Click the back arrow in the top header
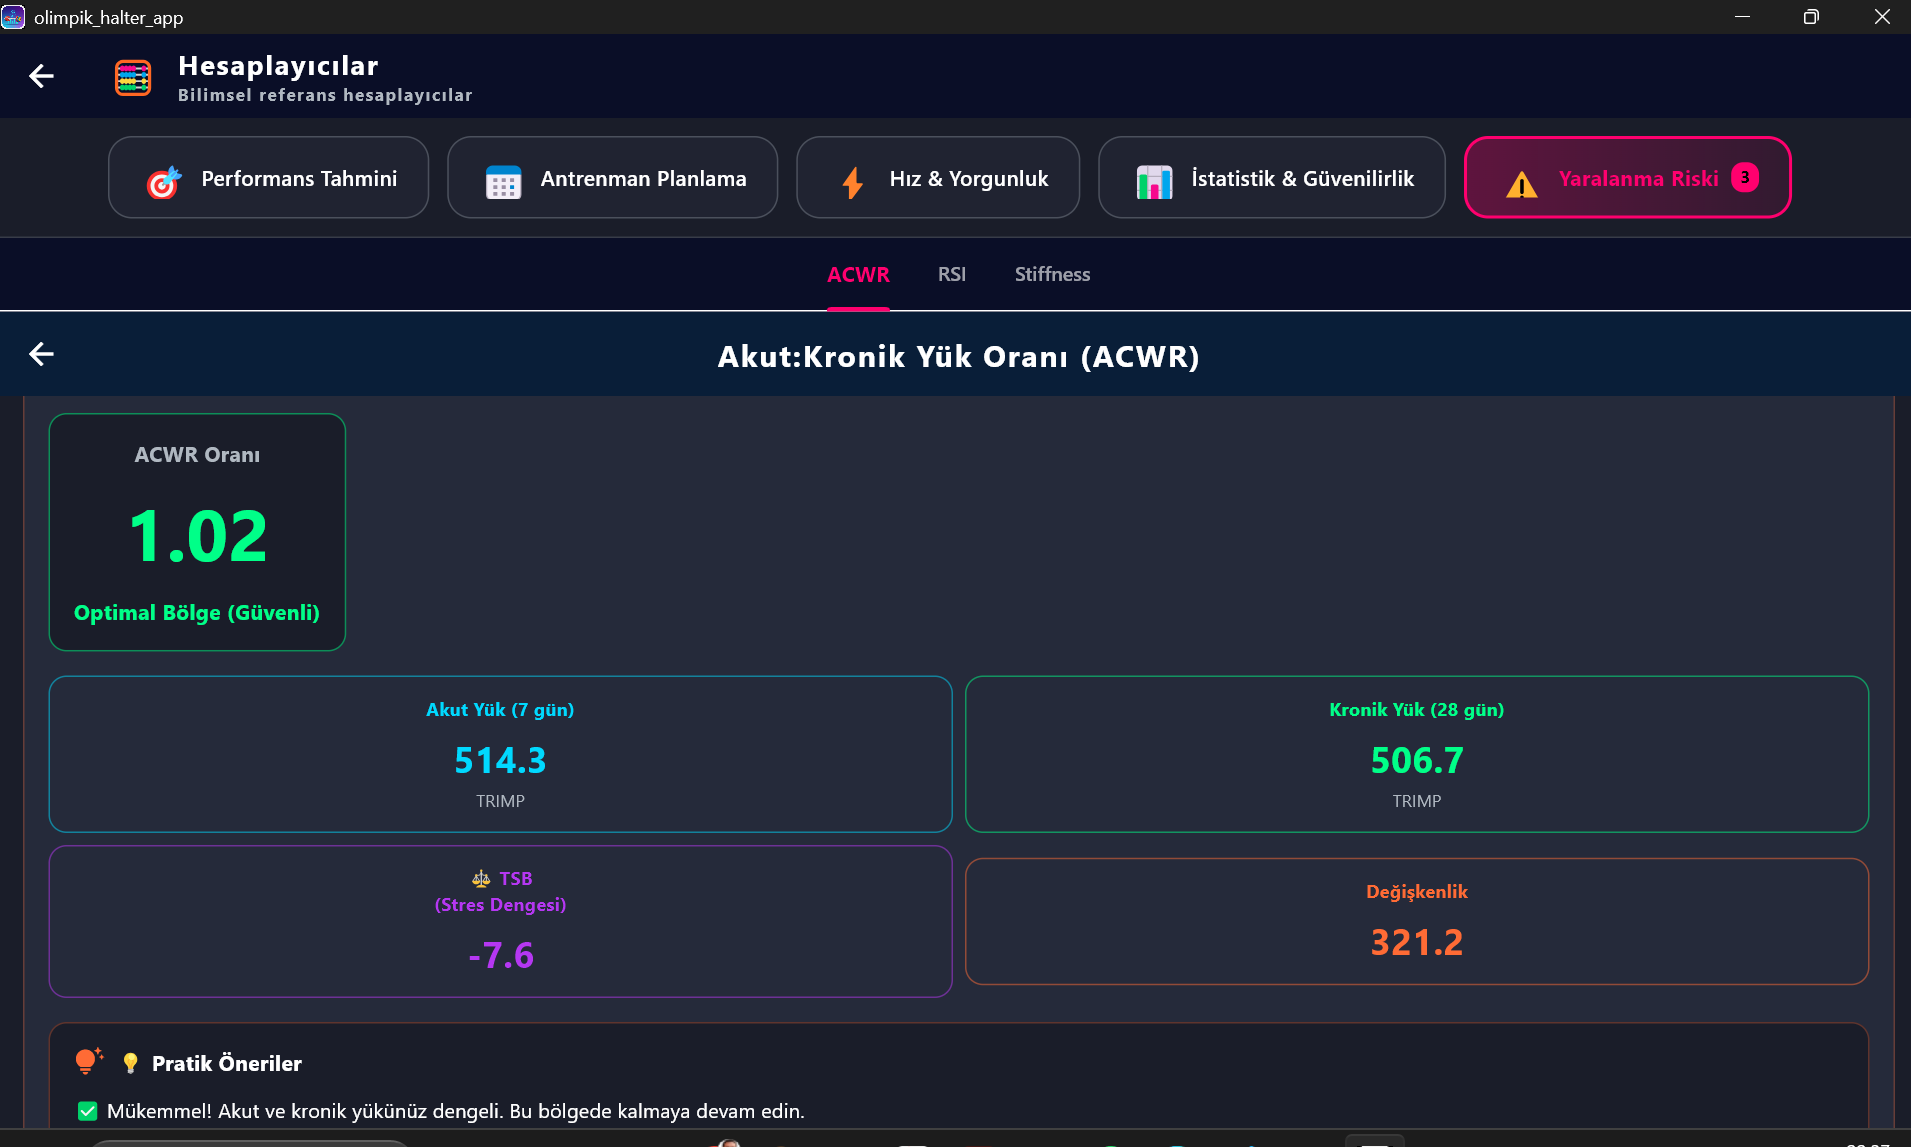 41,76
